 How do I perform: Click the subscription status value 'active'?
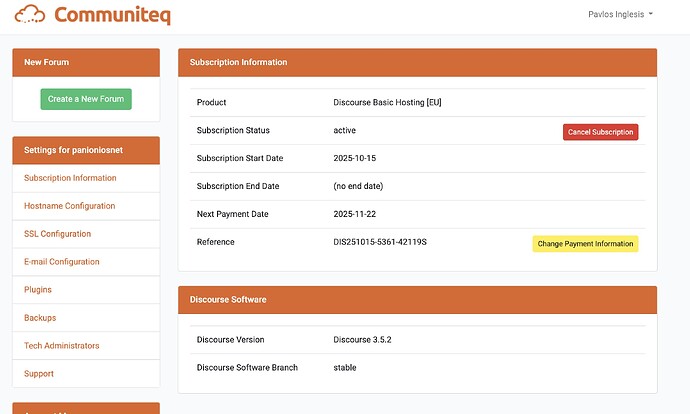click(x=345, y=130)
